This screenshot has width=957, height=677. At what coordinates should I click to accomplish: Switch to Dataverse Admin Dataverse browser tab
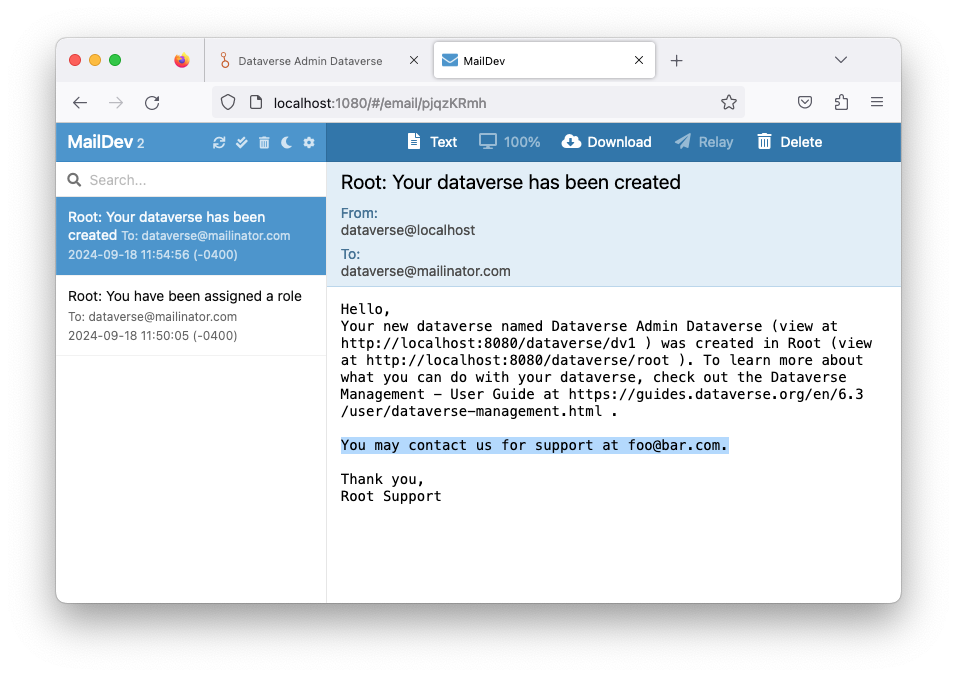click(x=309, y=61)
